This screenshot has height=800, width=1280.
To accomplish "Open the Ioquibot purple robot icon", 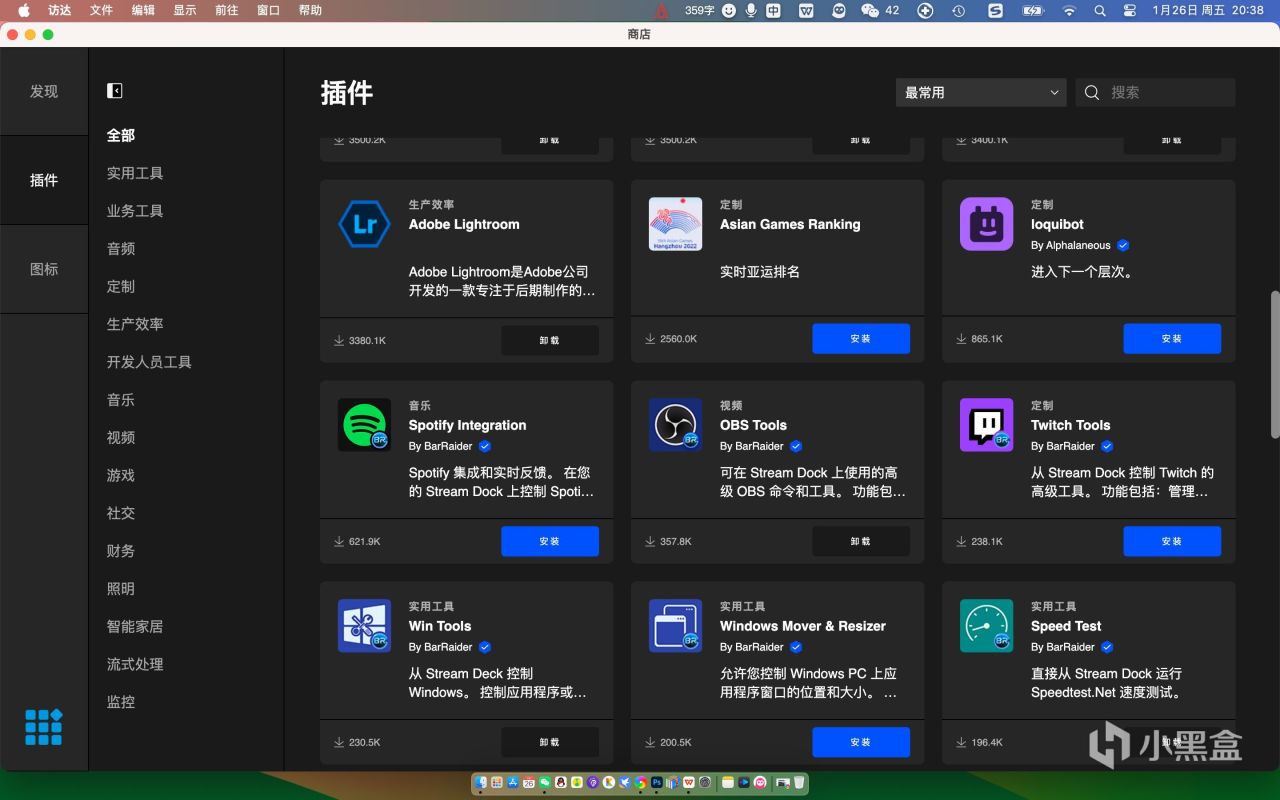I will pyautogui.click(x=986, y=224).
